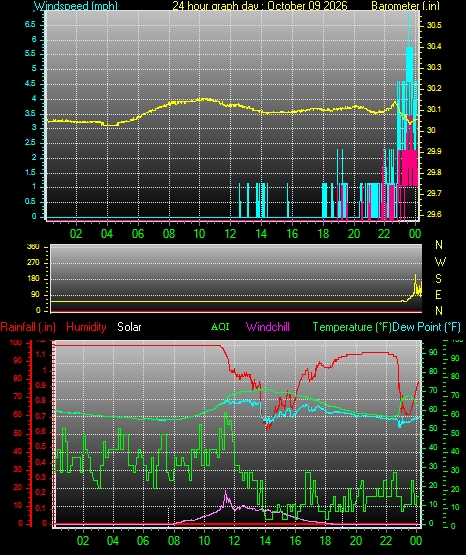Click the '0.7' rainfall axis value

tap(41, 416)
